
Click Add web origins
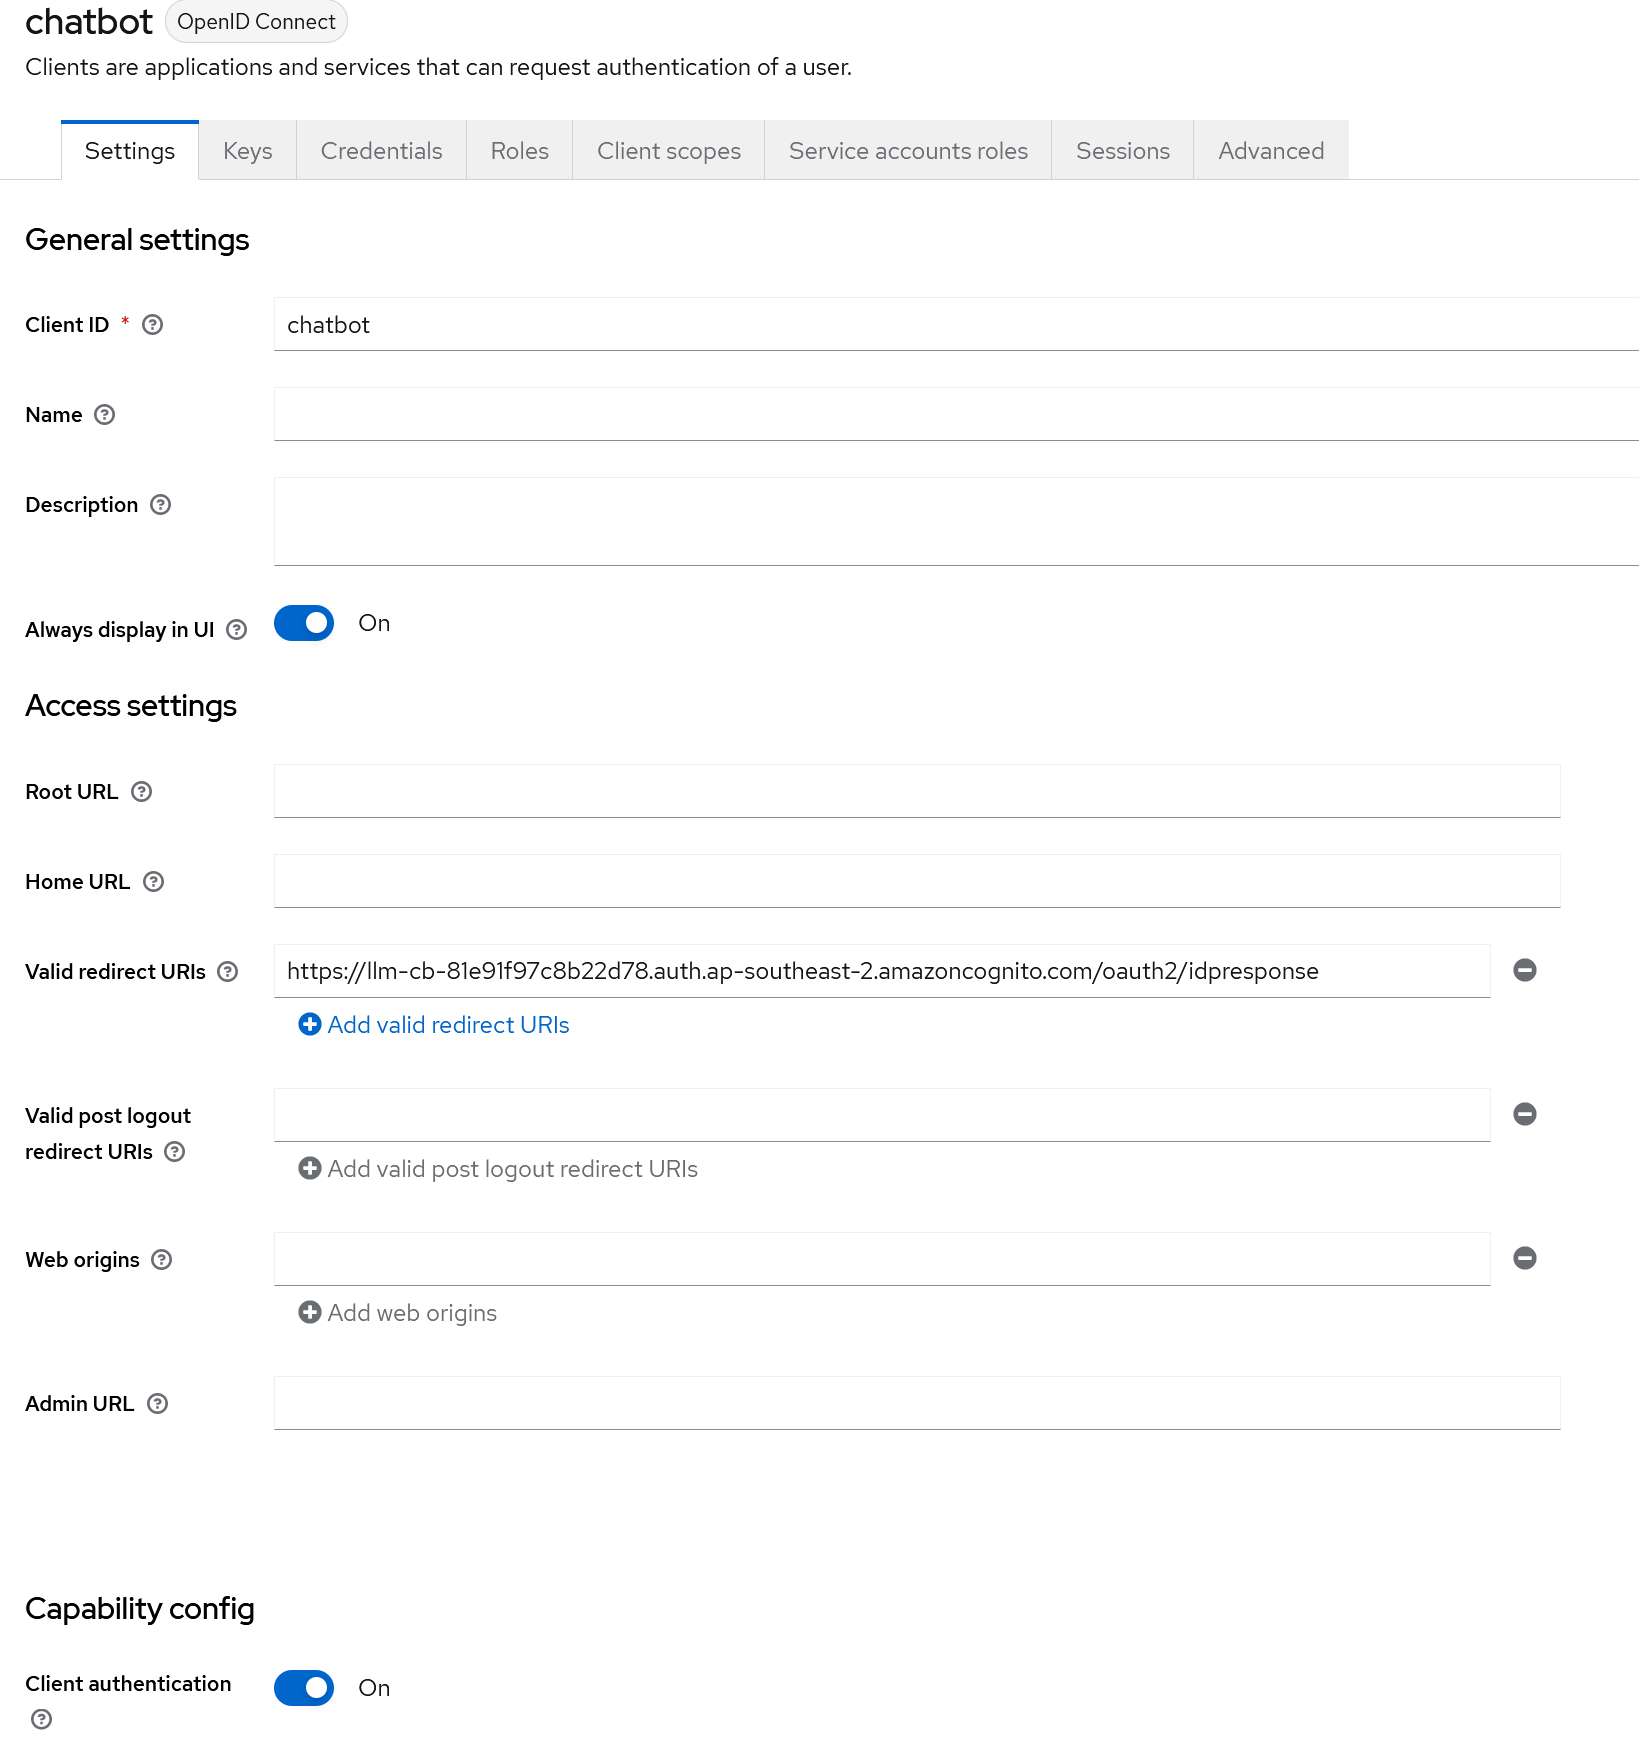click(397, 1312)
